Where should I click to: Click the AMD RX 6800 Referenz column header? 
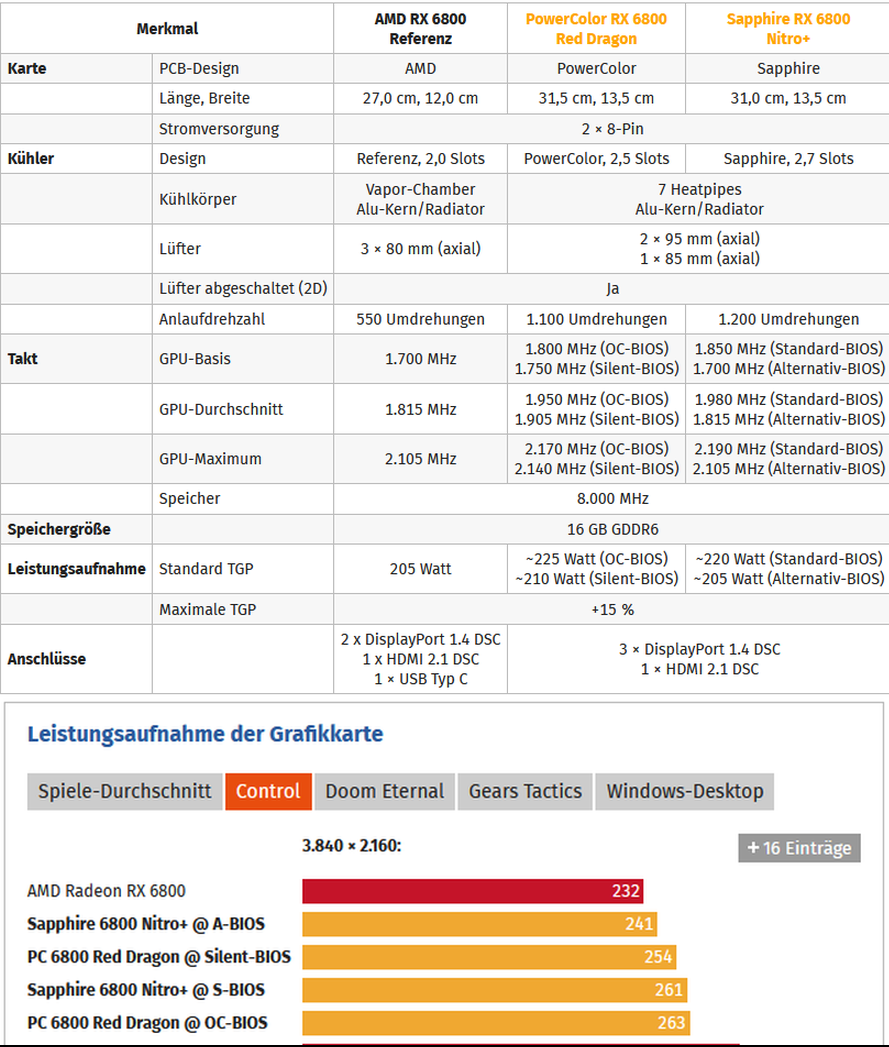tap(420, 29)
